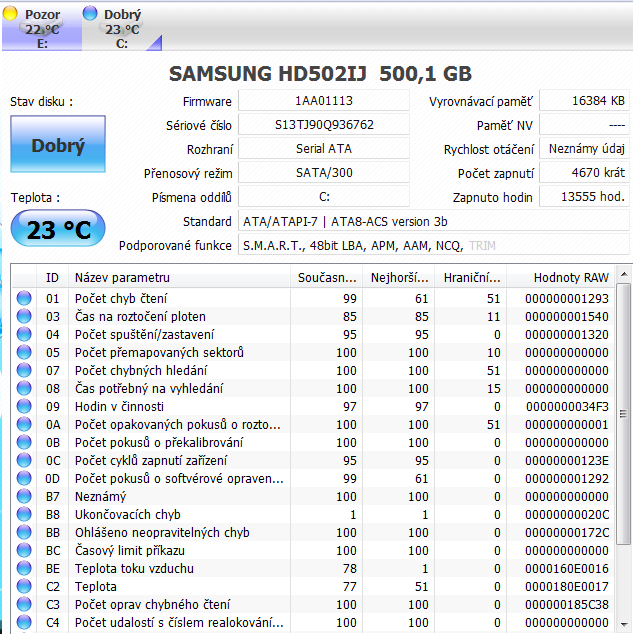Screen dimensions: 633x634
Task: Click status icon of Časový limit příkazu
Action: (24, 550)
